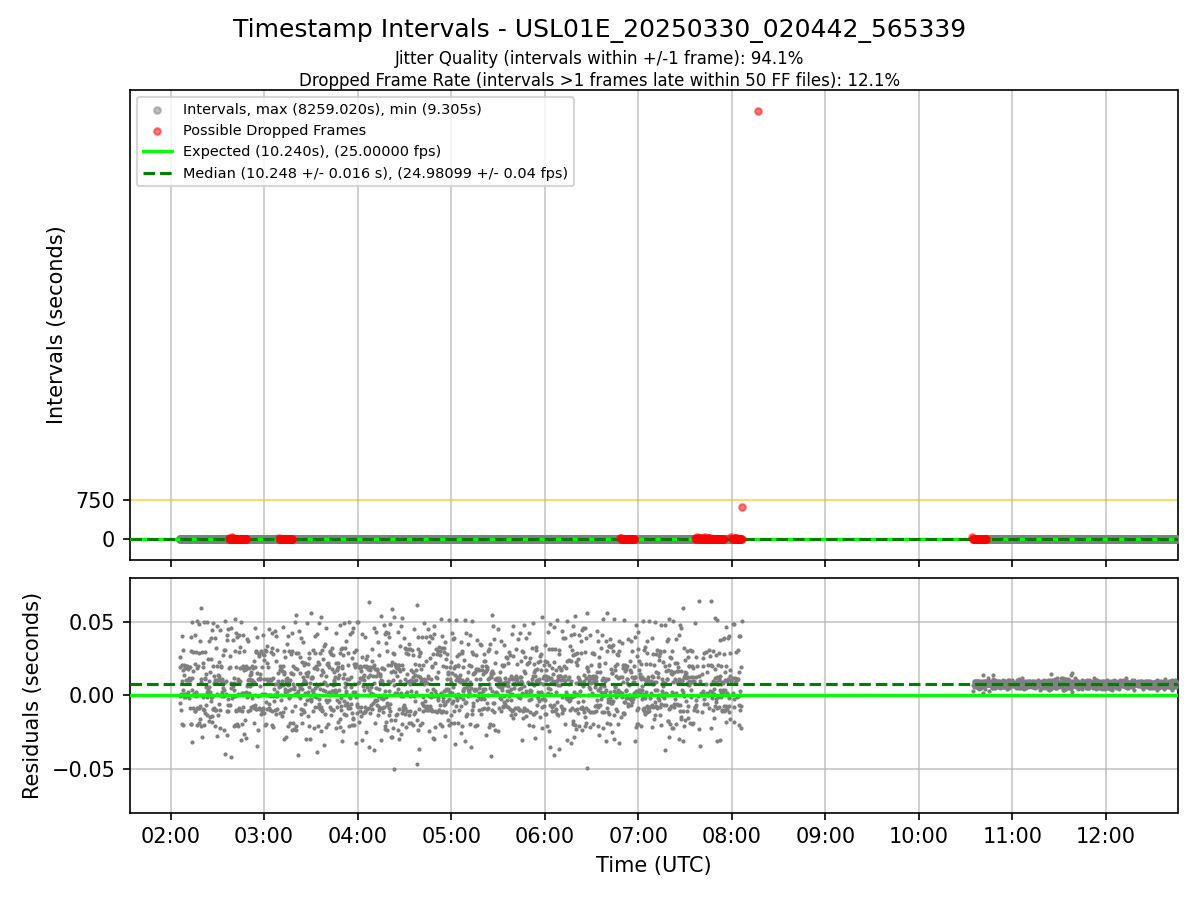Click the x-axis tick label '10:00'
Image resolution: width=1200 pixels, height=900 pixels.
pos(919,835)
